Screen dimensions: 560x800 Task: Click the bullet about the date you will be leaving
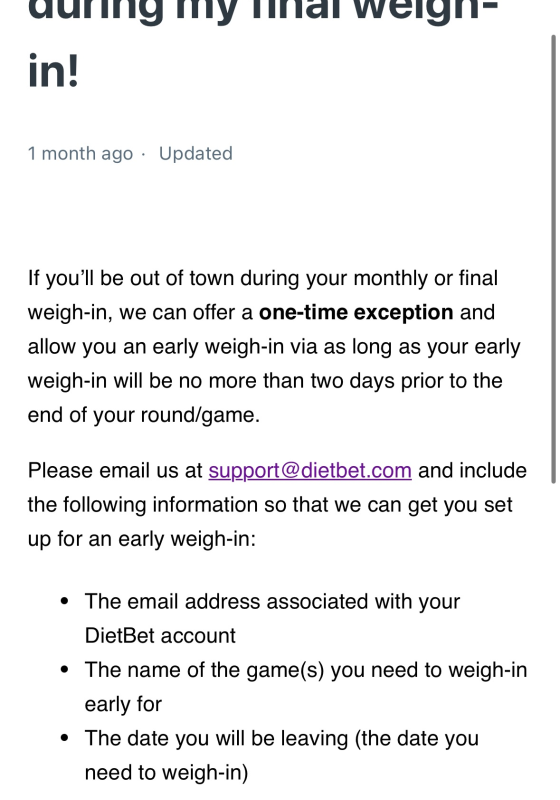[x=282, y=755]
